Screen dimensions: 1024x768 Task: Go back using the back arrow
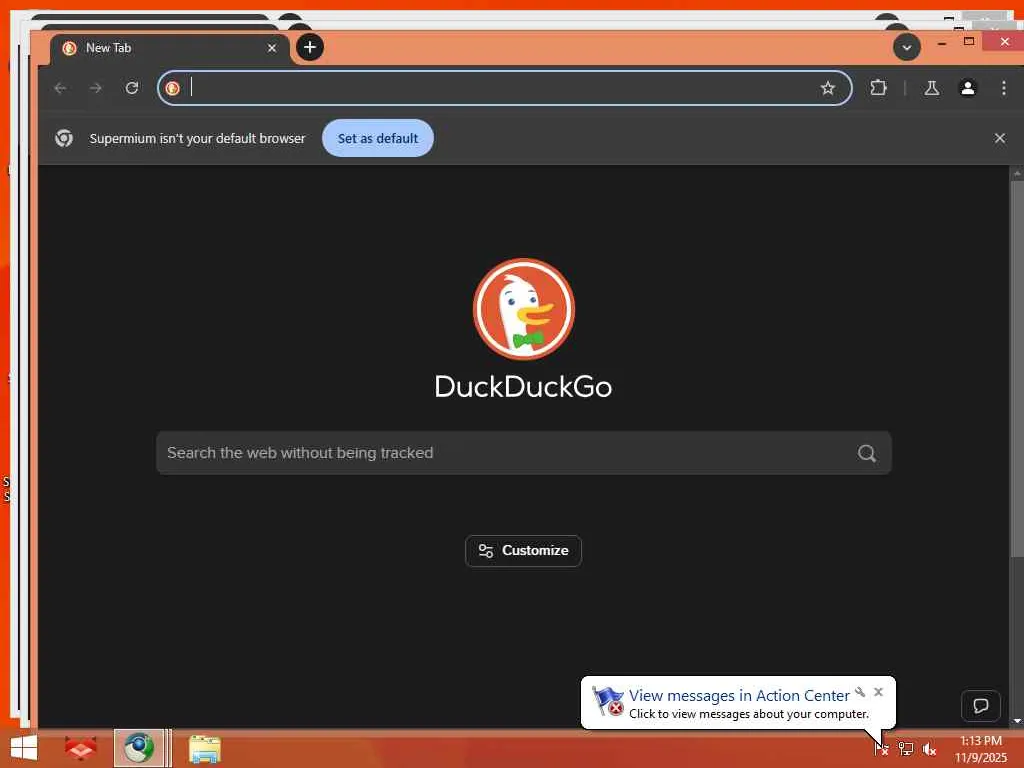(61, 88)
